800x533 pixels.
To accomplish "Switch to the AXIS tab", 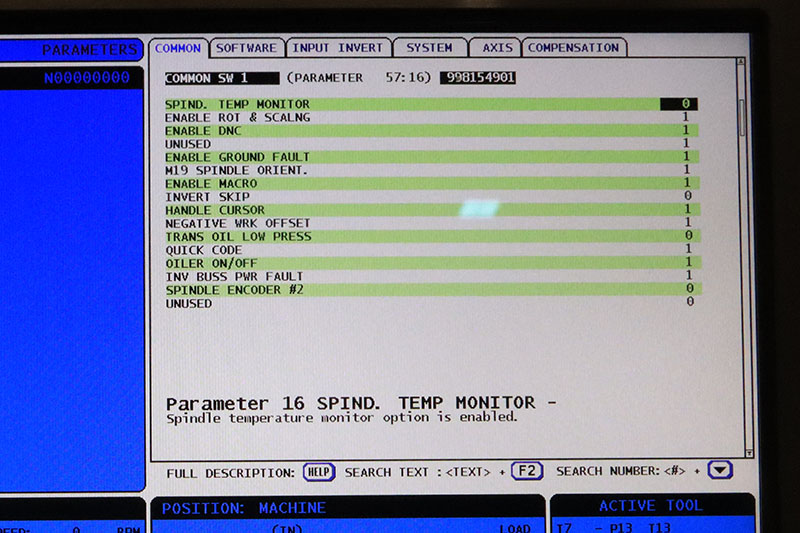I will [496, 48].
